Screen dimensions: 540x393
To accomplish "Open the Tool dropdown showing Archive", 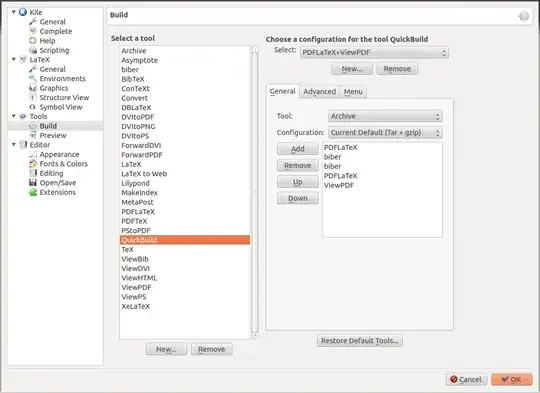I will click(385, 116).
